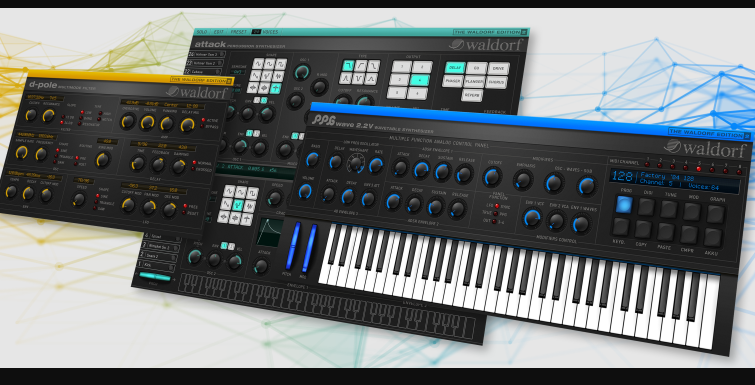
Task: Enable the EQ effect button in Attack
Action: coord(476,68)
